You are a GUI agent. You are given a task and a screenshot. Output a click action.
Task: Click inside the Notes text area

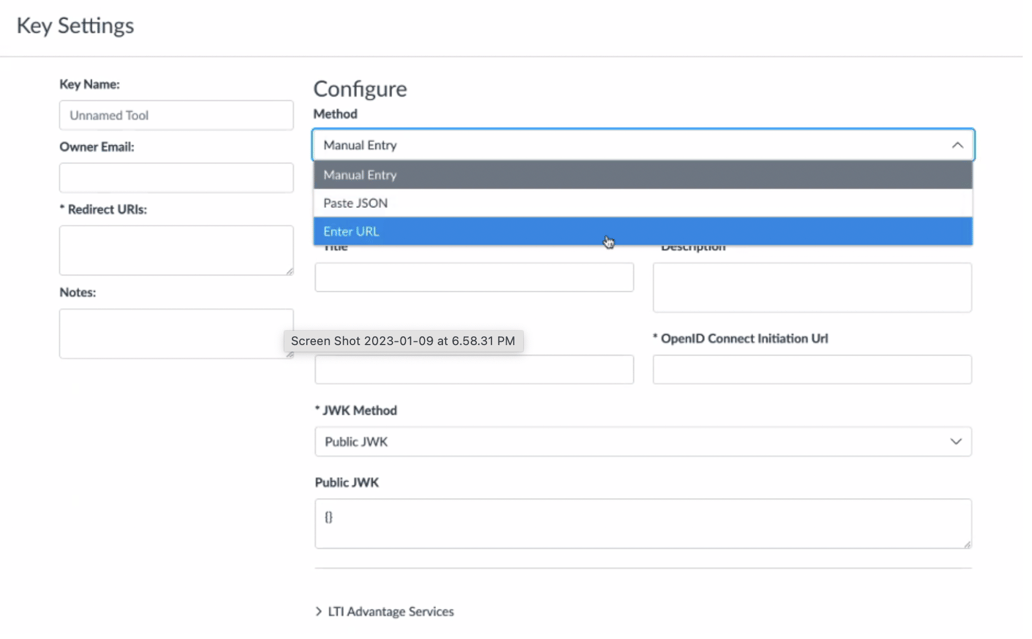(x=176, y=333)
